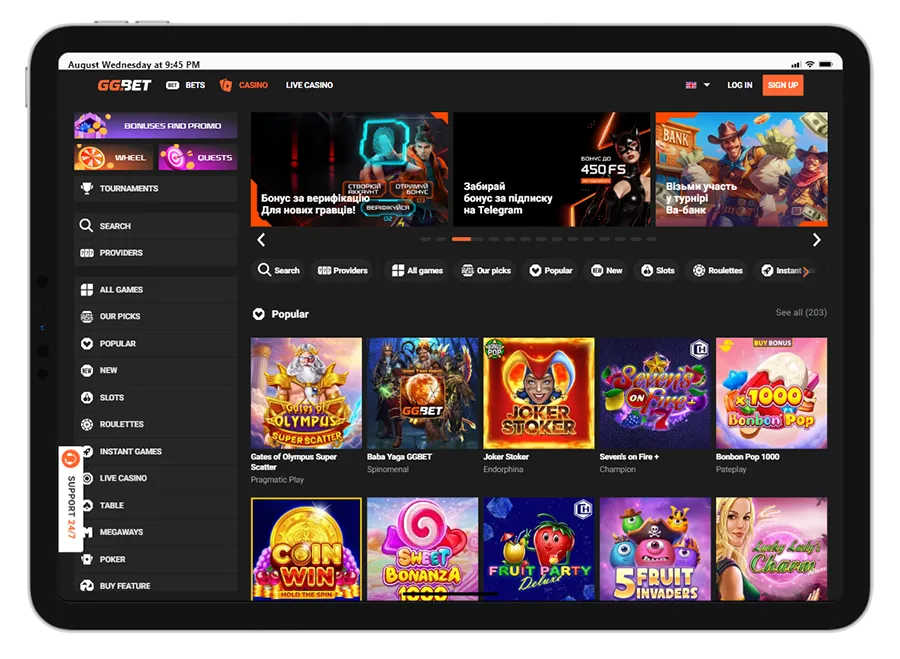
Task: Open Bonbon Pop 1000 game
Action: click(771, 393)
